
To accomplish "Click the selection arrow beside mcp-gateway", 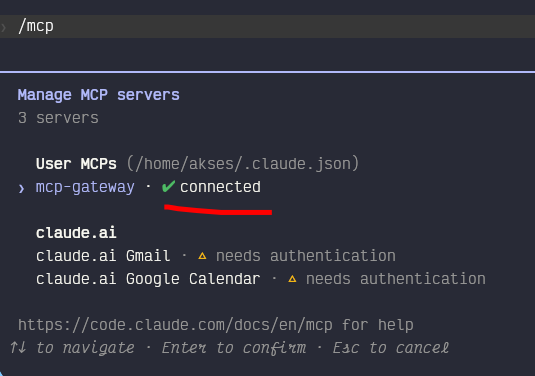I will pos(21,188).
